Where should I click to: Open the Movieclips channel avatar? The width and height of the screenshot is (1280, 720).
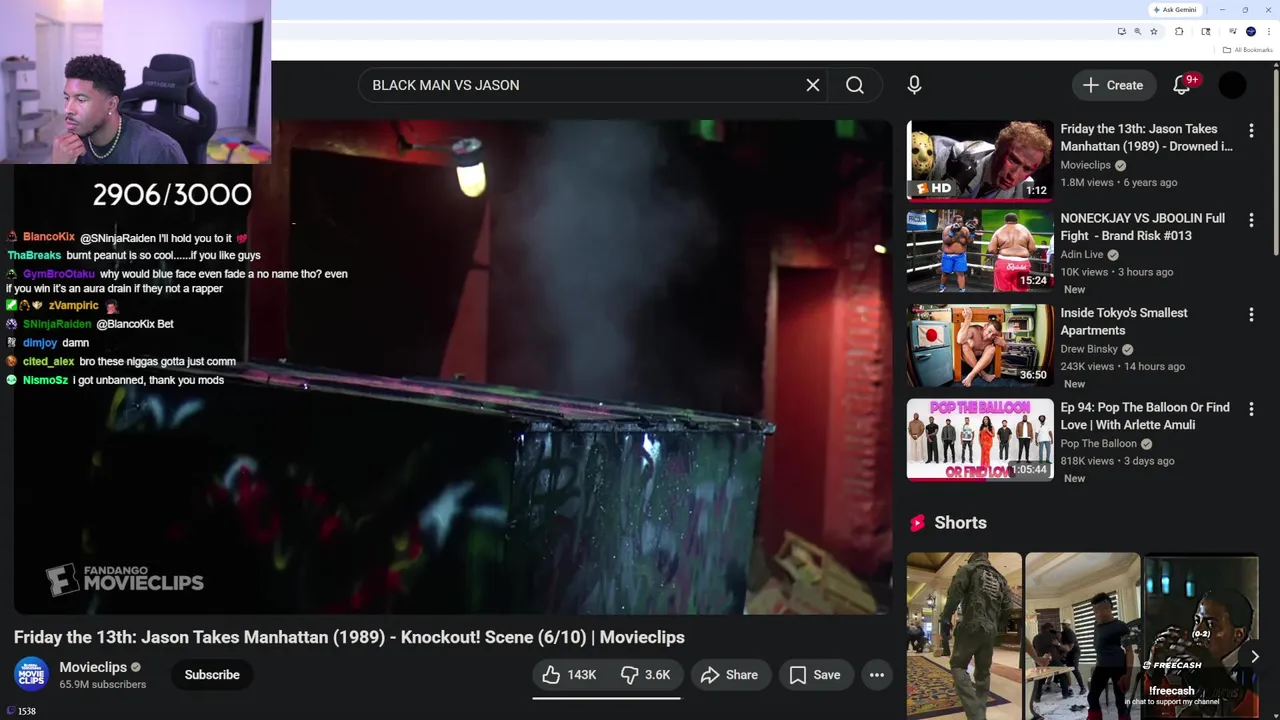point(31,674)
